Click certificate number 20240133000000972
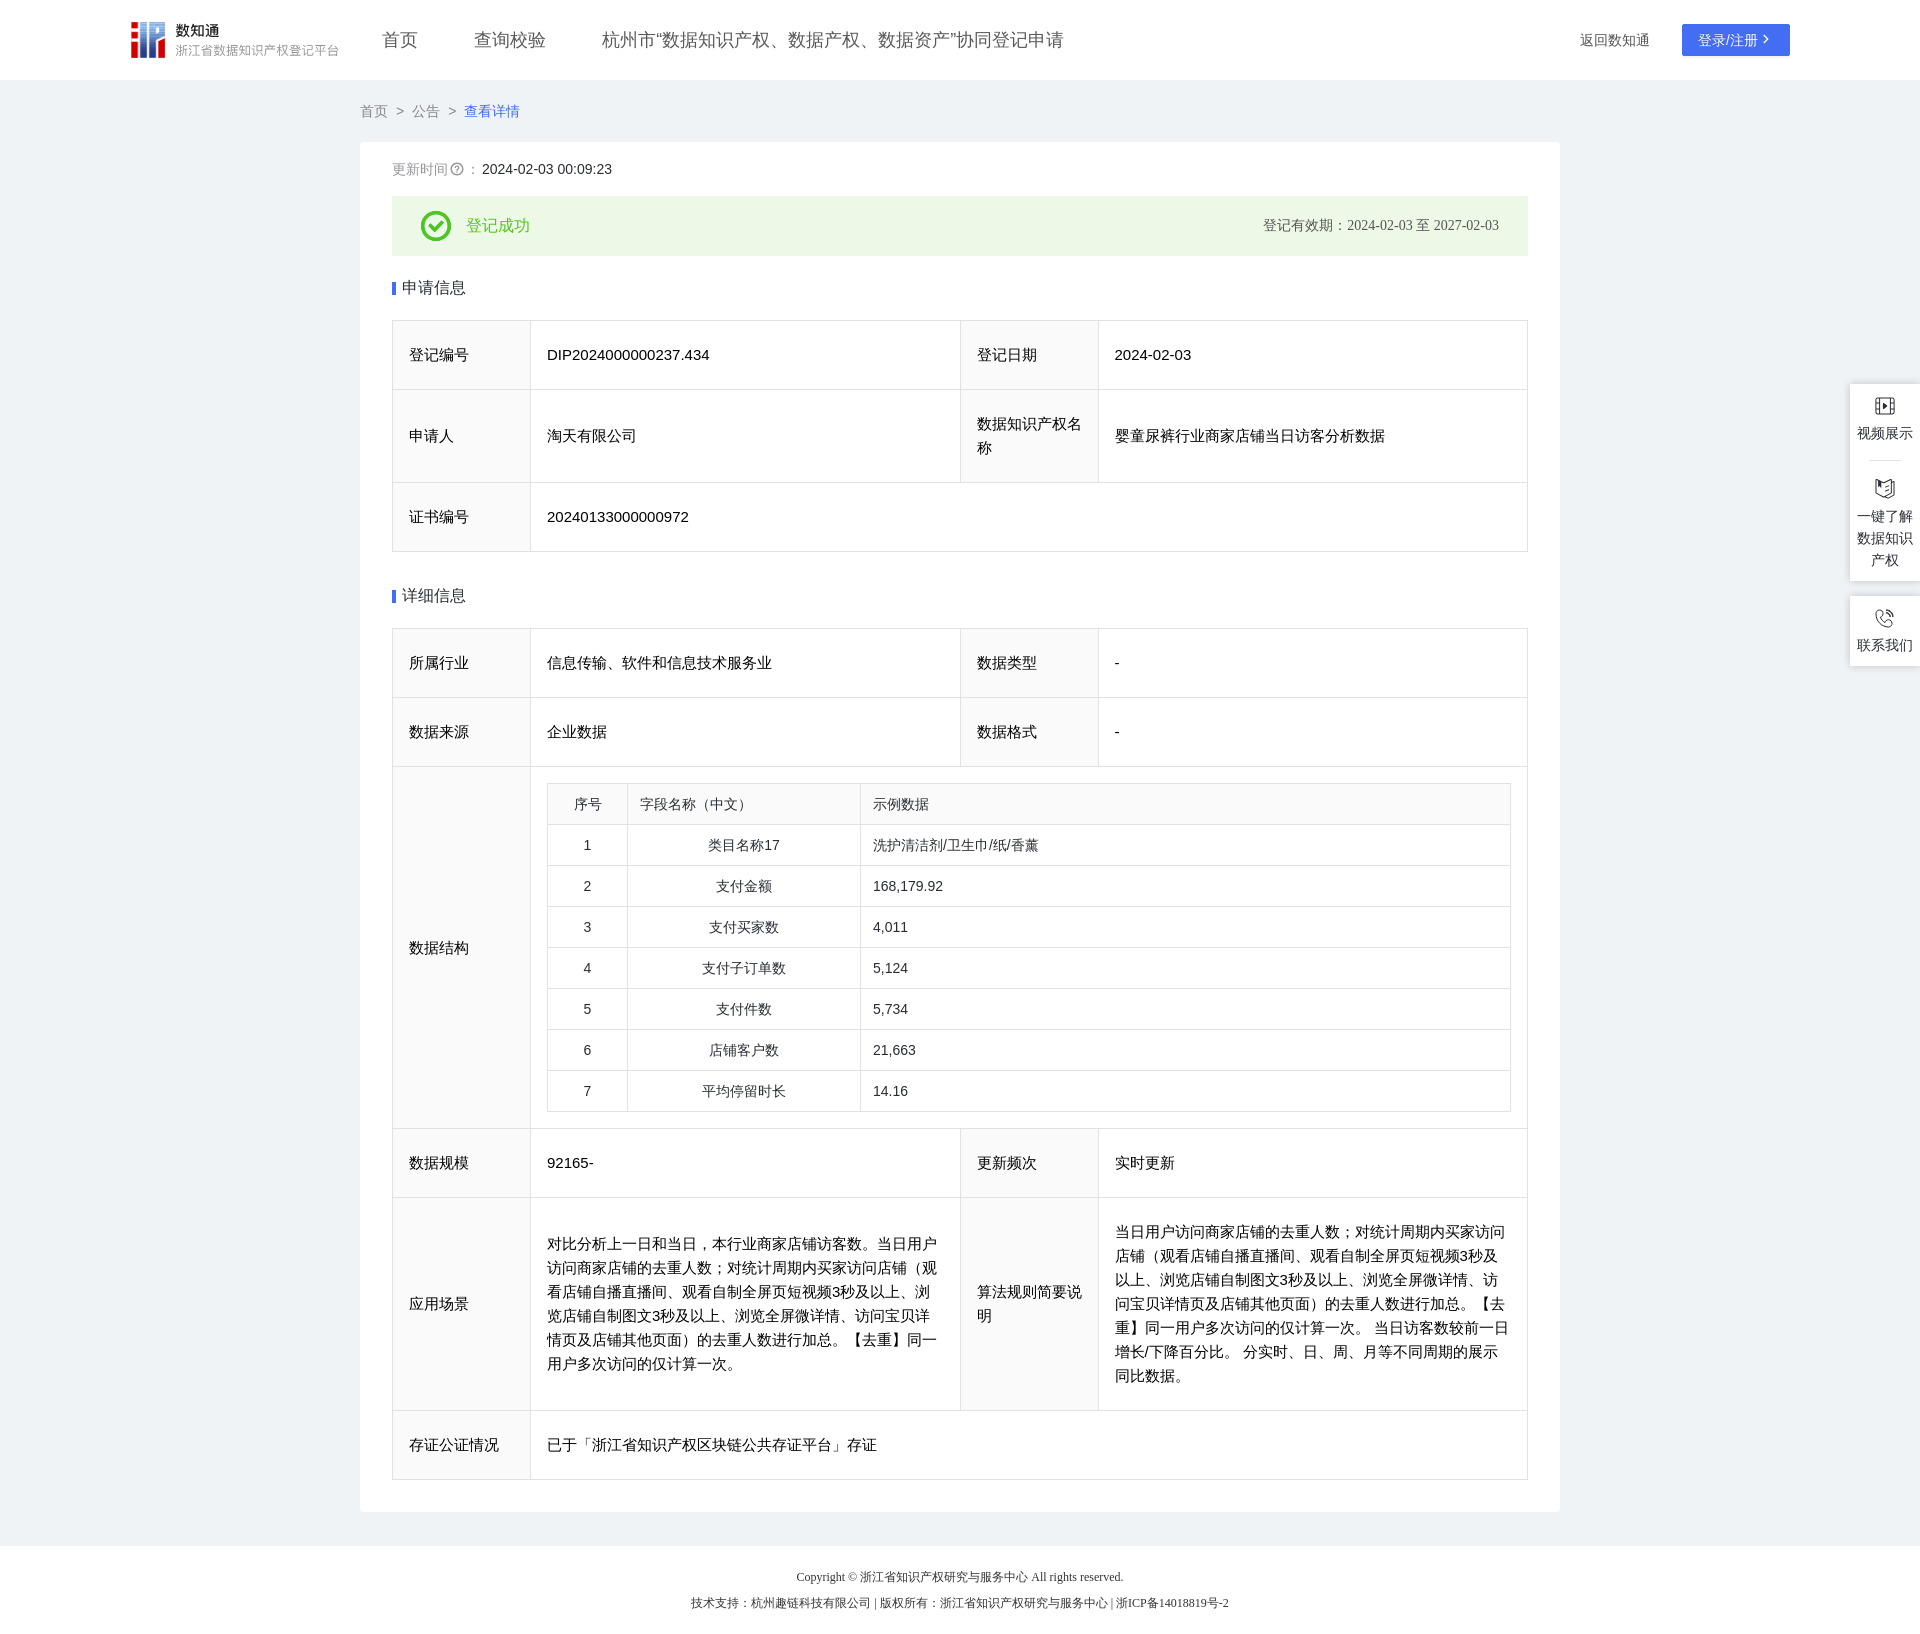The width and height of the screenshot is (1920, 1634). click(x=618, y=517)
